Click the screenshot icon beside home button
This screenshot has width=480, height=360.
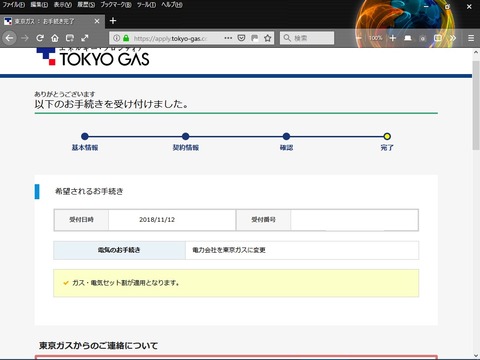coord(70,38)
